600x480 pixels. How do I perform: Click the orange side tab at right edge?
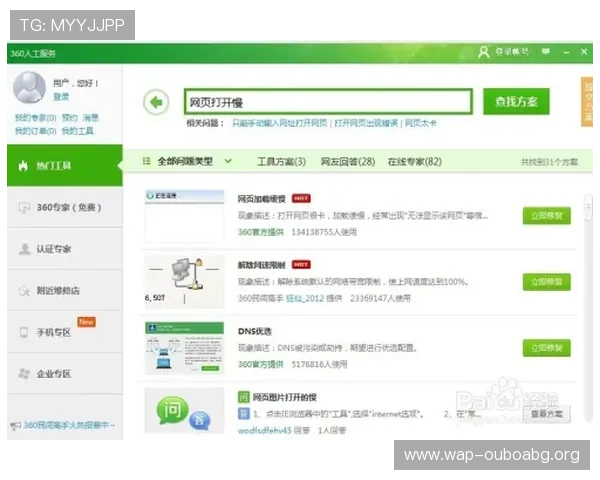click(587, 101)
